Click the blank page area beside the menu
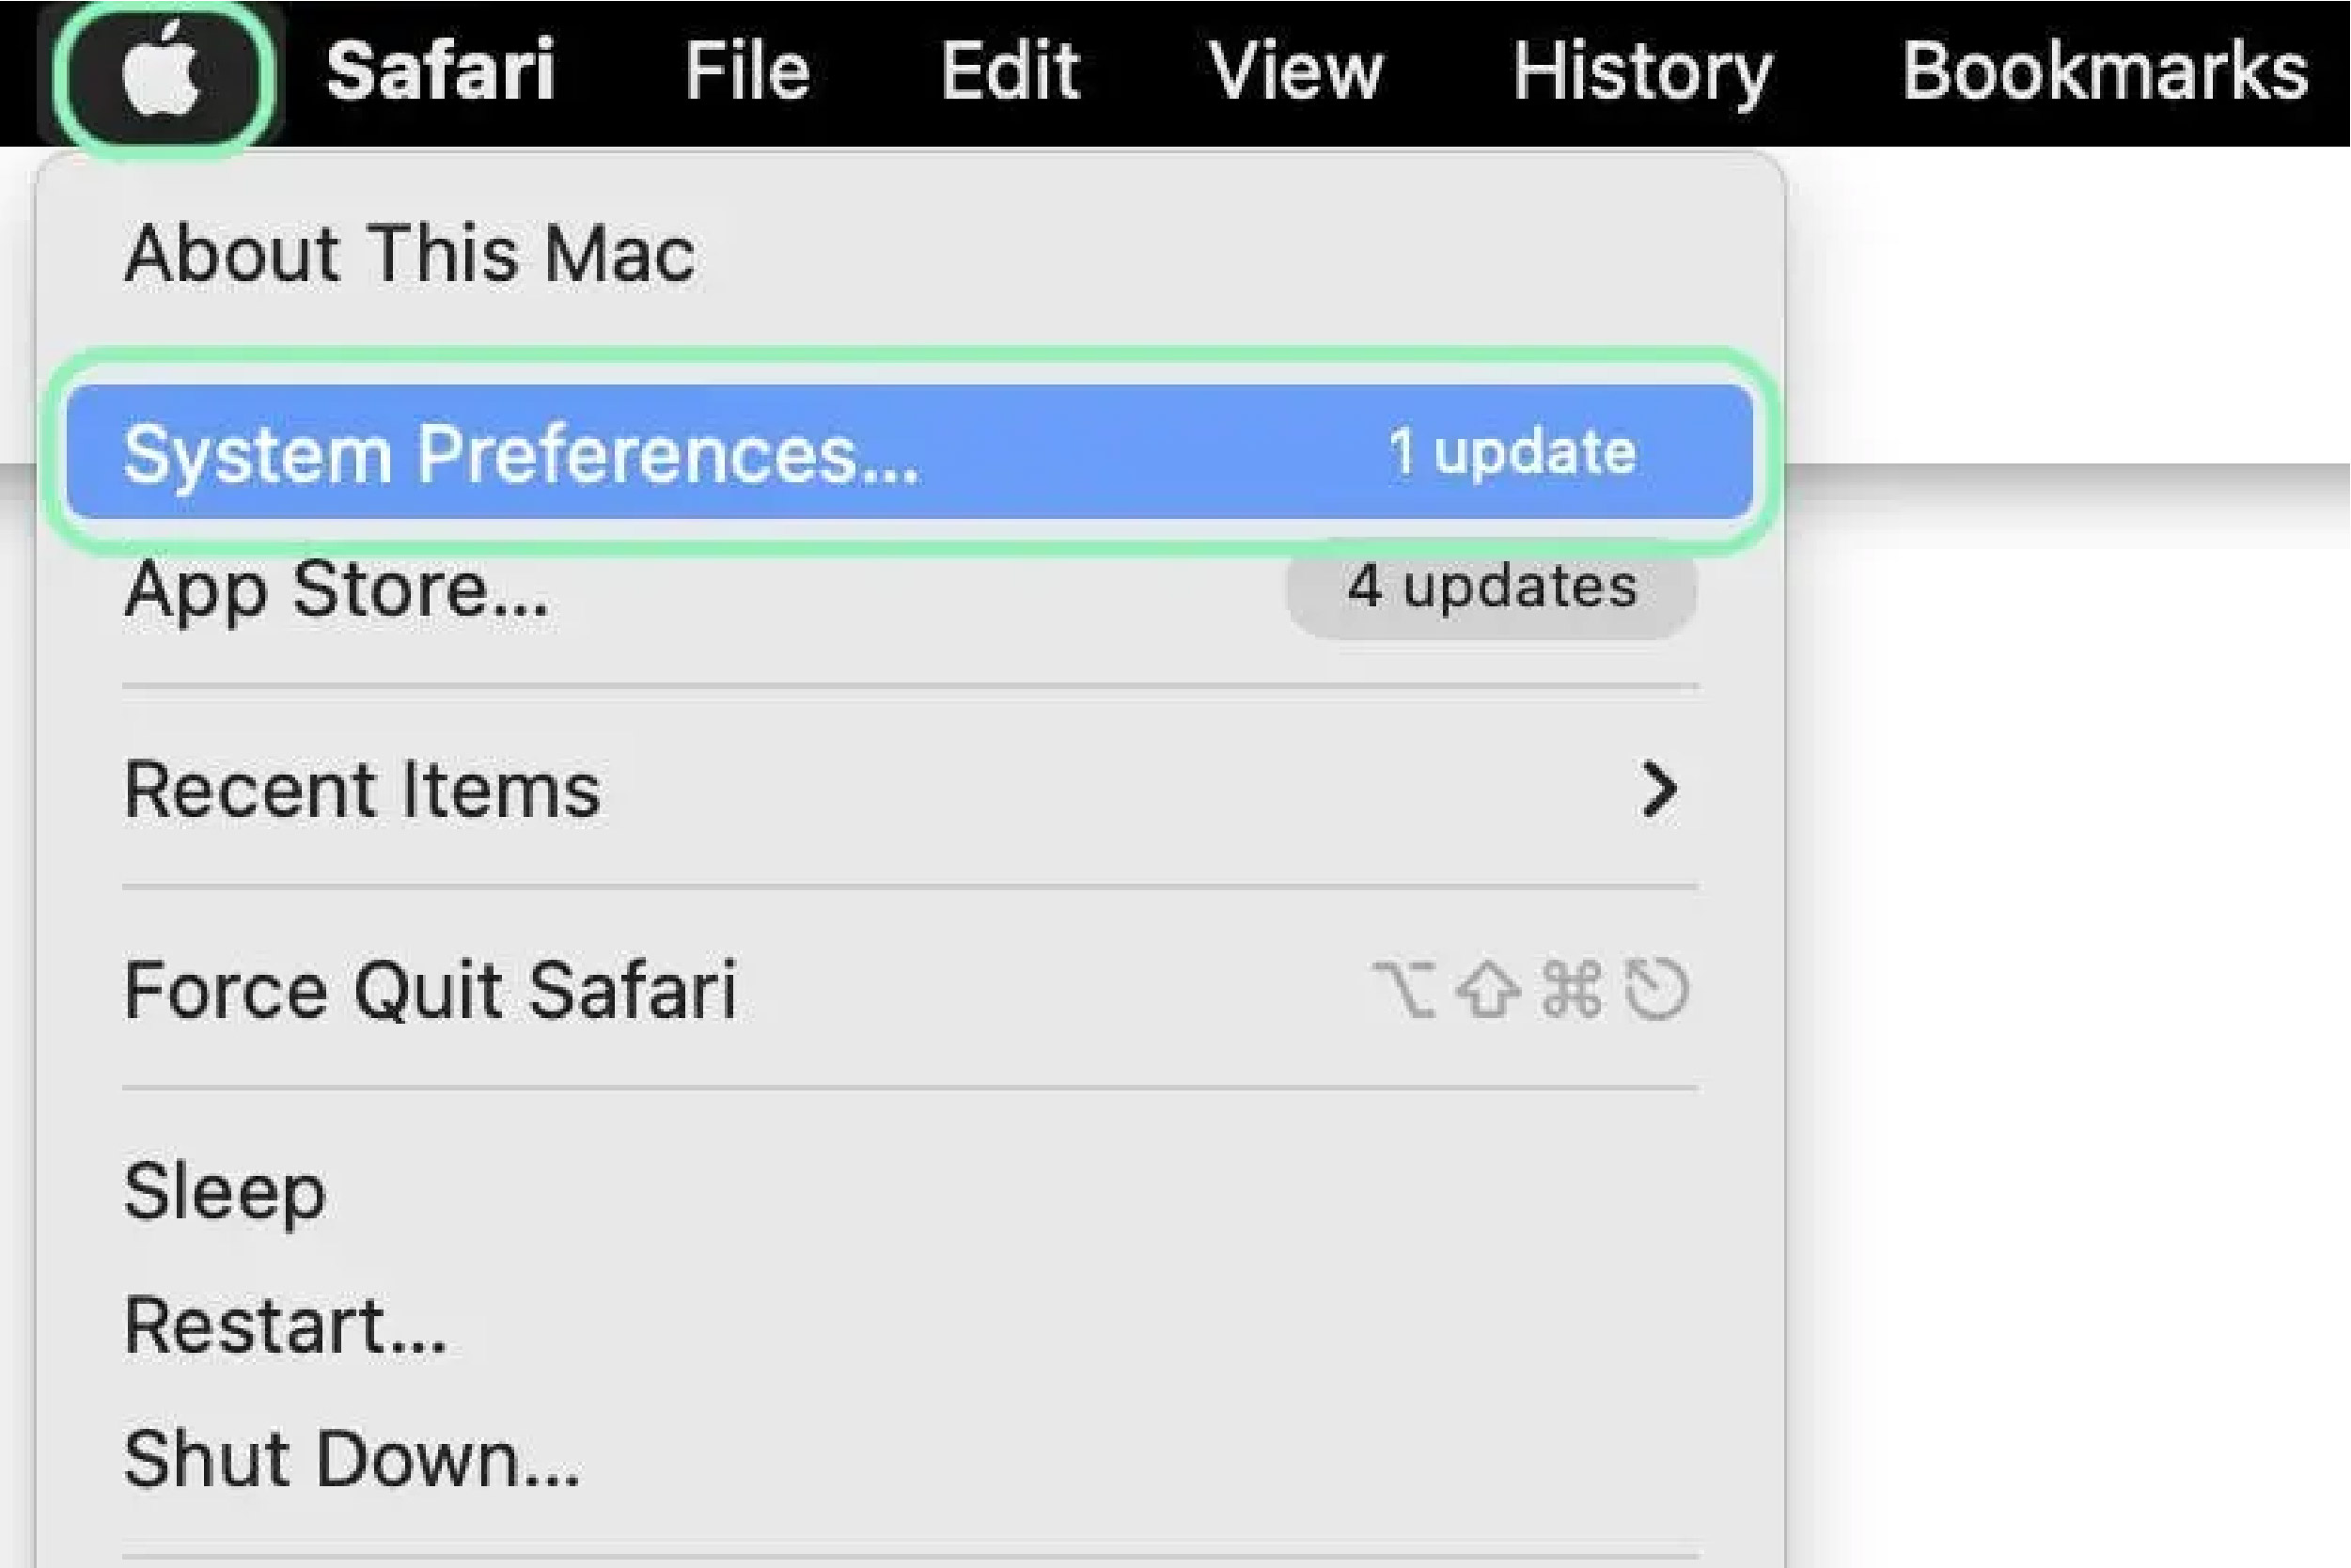Screen dimensions: 2351x1568 (x=2070, y=1000)
